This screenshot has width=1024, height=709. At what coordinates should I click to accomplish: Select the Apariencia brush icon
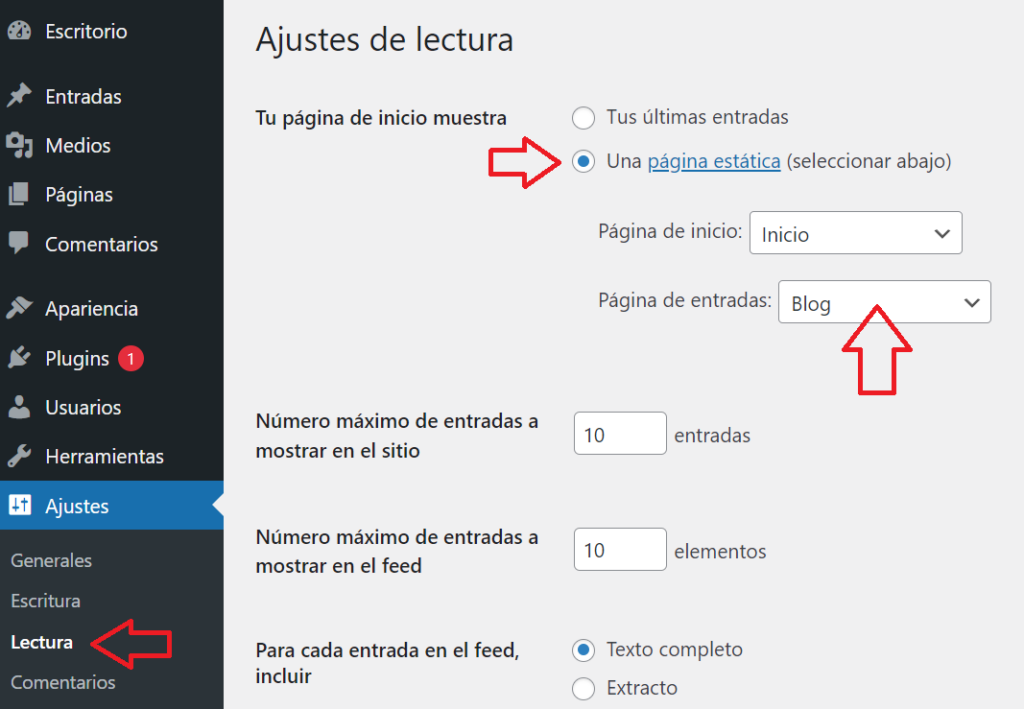tap(22, 308)
